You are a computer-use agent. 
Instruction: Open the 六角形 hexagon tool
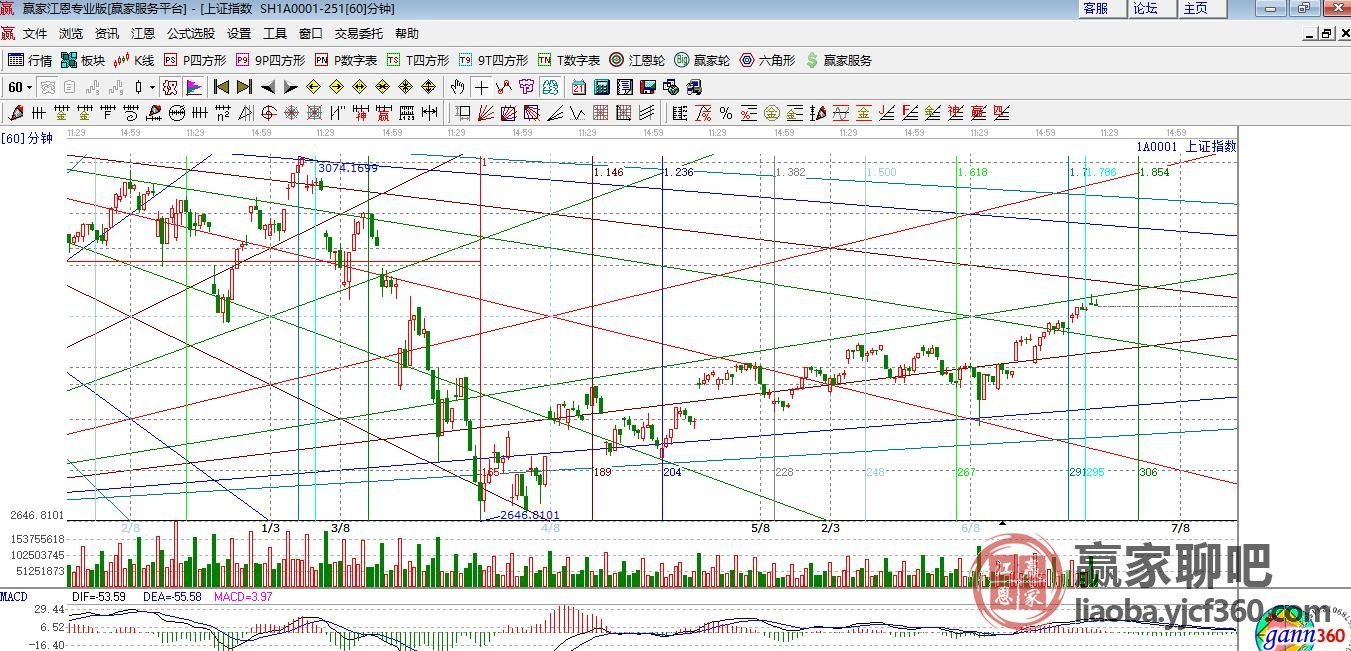point(767,60)
